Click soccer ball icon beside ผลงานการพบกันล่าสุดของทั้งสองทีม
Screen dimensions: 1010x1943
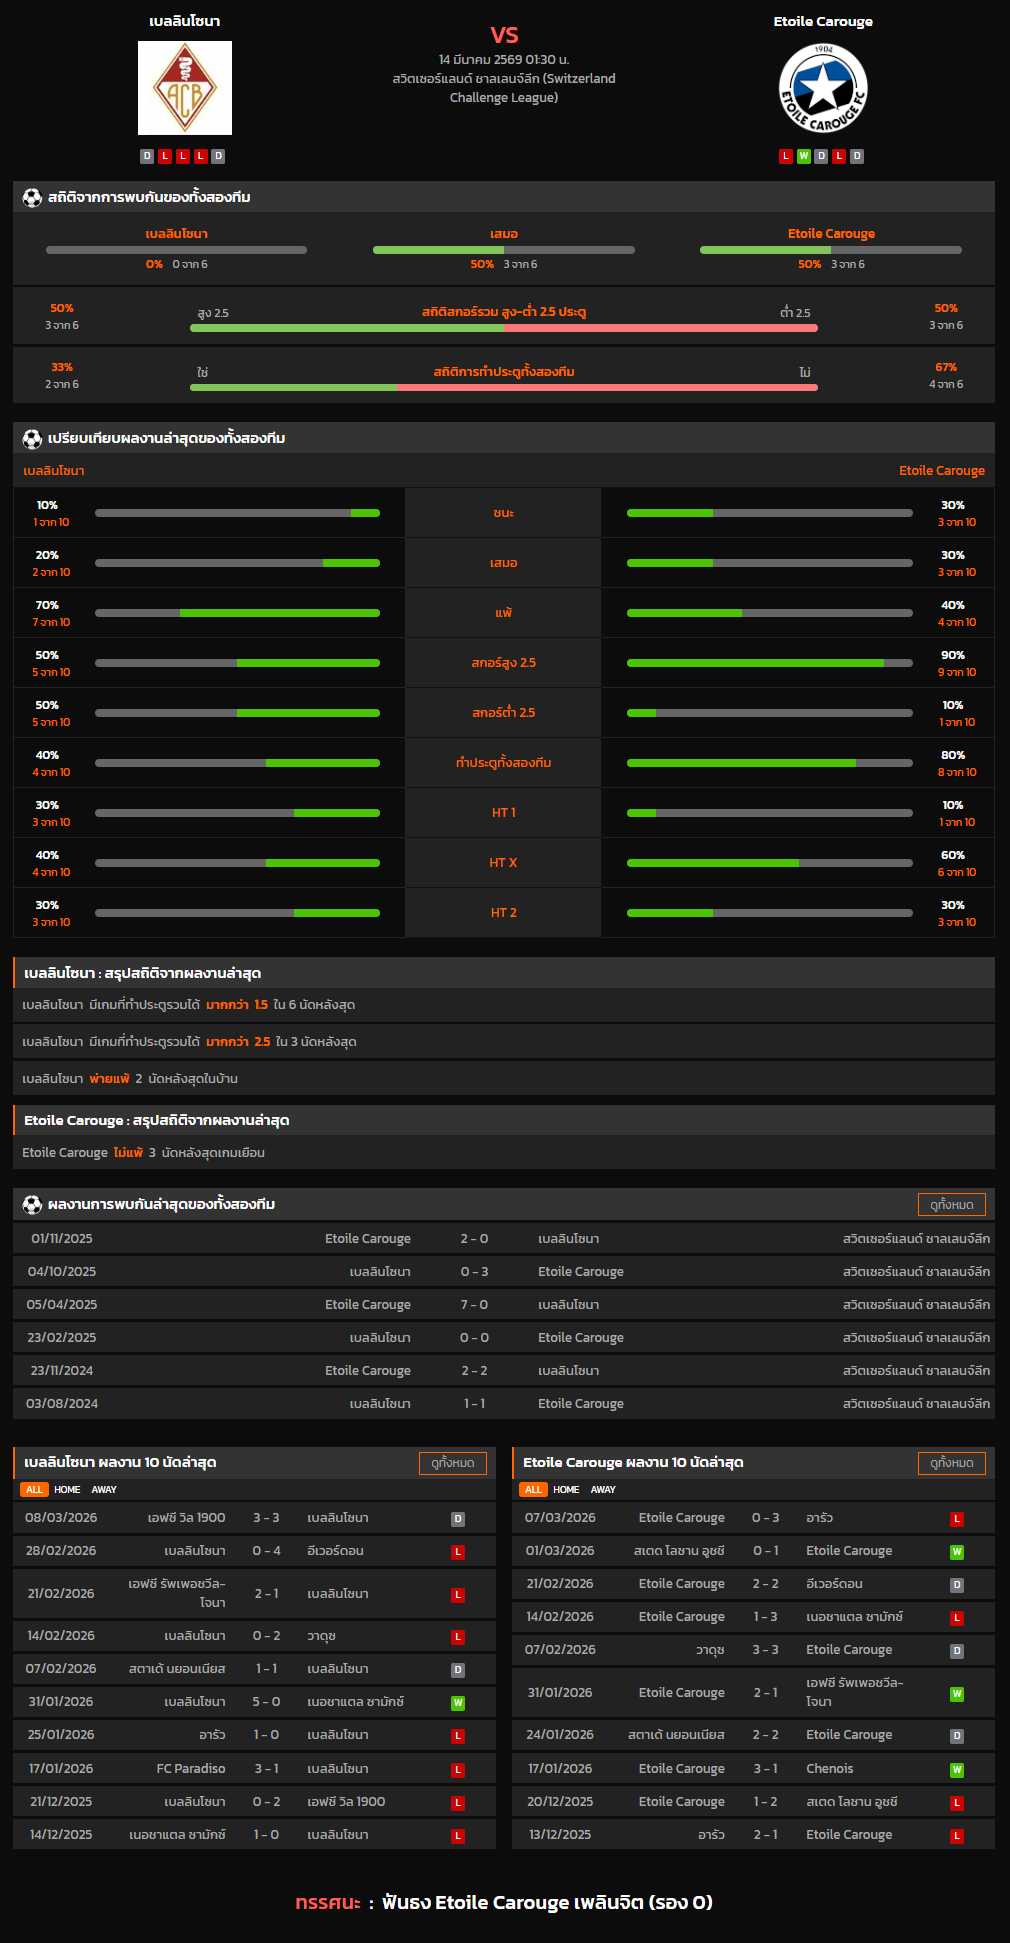click(x=32, y=1205)
